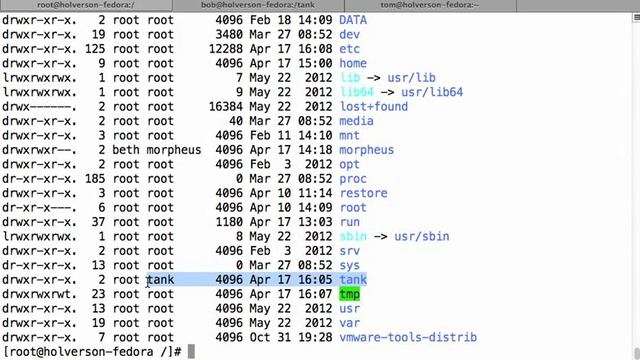Click the dev directory name

point(349,34)
